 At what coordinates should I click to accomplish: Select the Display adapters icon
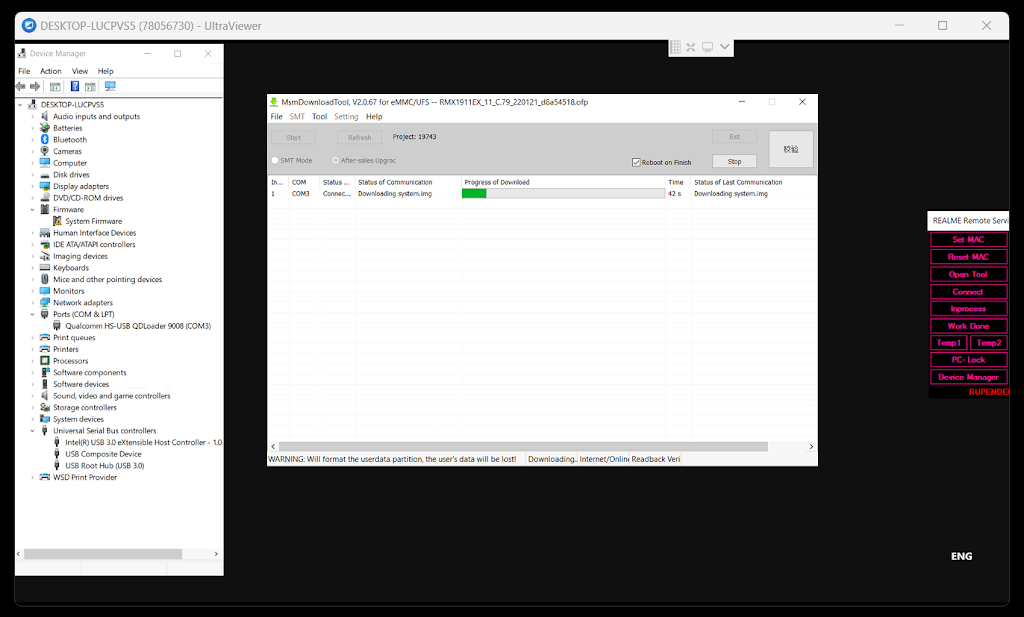coord(44,186)
